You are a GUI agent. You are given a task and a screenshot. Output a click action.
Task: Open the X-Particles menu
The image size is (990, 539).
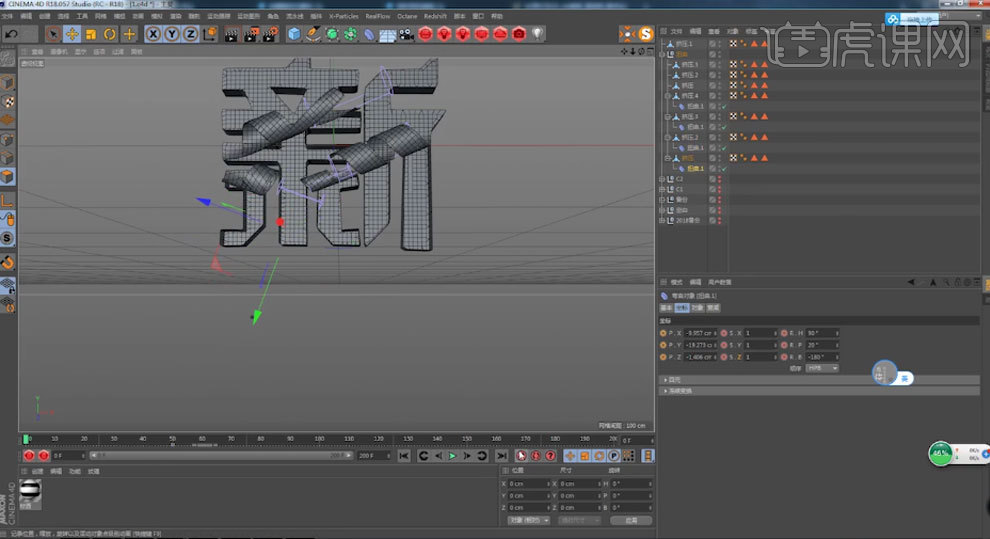(343, 16)
